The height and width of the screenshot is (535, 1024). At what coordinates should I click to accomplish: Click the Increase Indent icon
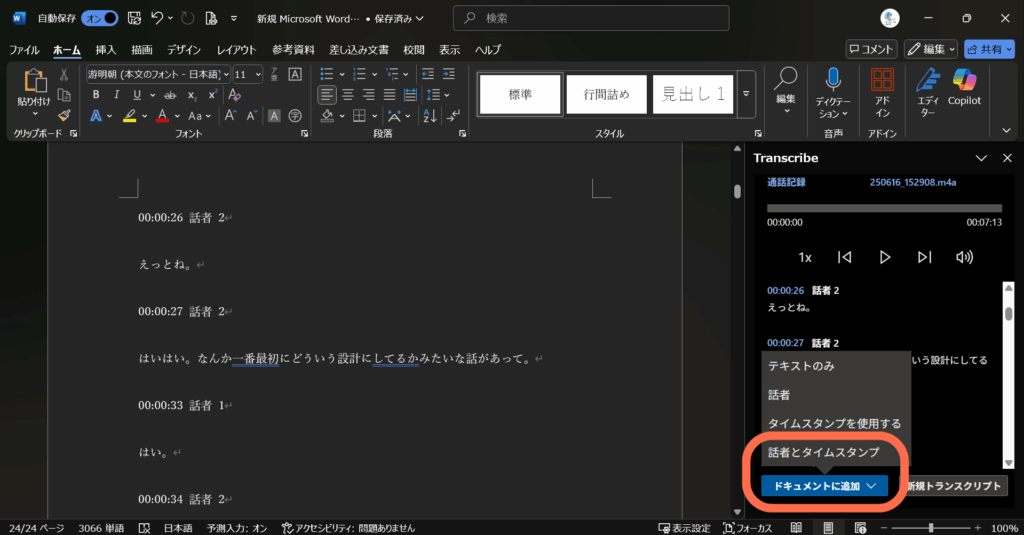pyautogui.click(x=449, y=74)
